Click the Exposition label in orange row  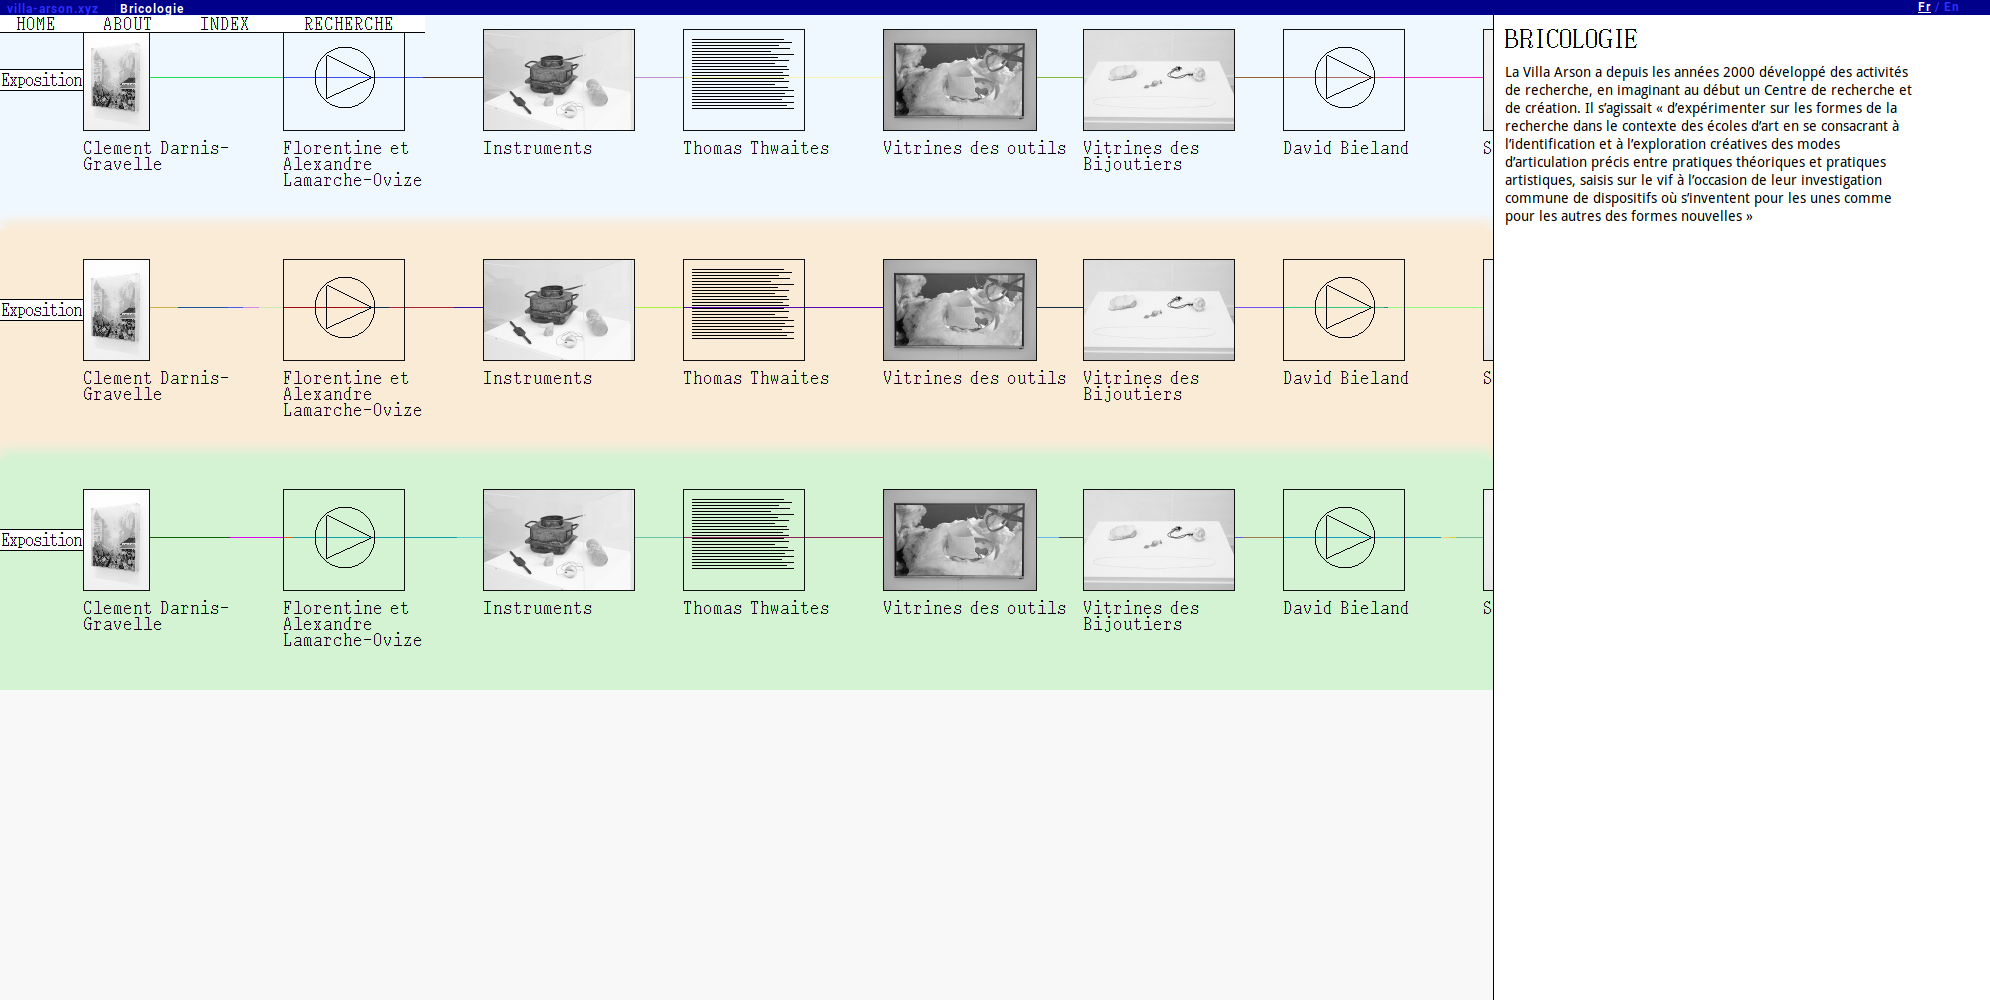coord(41,310)
